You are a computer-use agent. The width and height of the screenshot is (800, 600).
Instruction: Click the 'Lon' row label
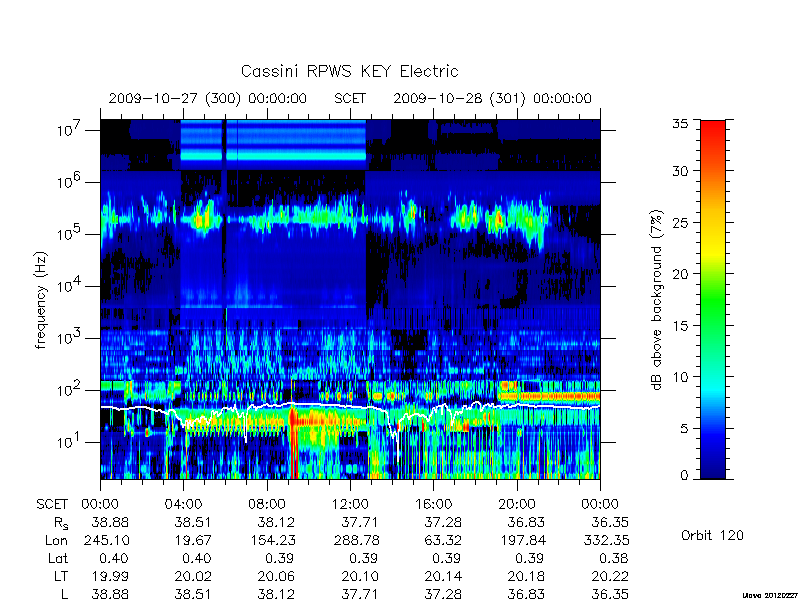(56, 540)
